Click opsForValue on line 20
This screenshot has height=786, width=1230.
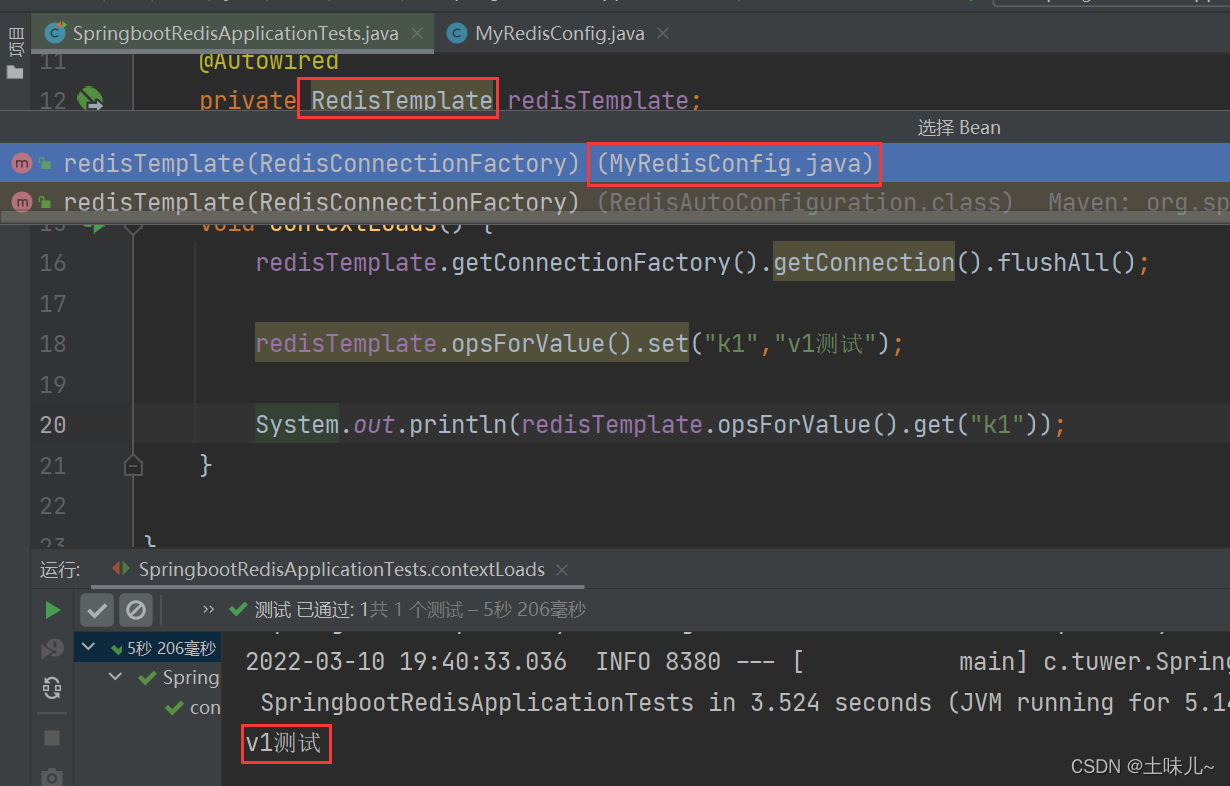click(x=794, y=425)
